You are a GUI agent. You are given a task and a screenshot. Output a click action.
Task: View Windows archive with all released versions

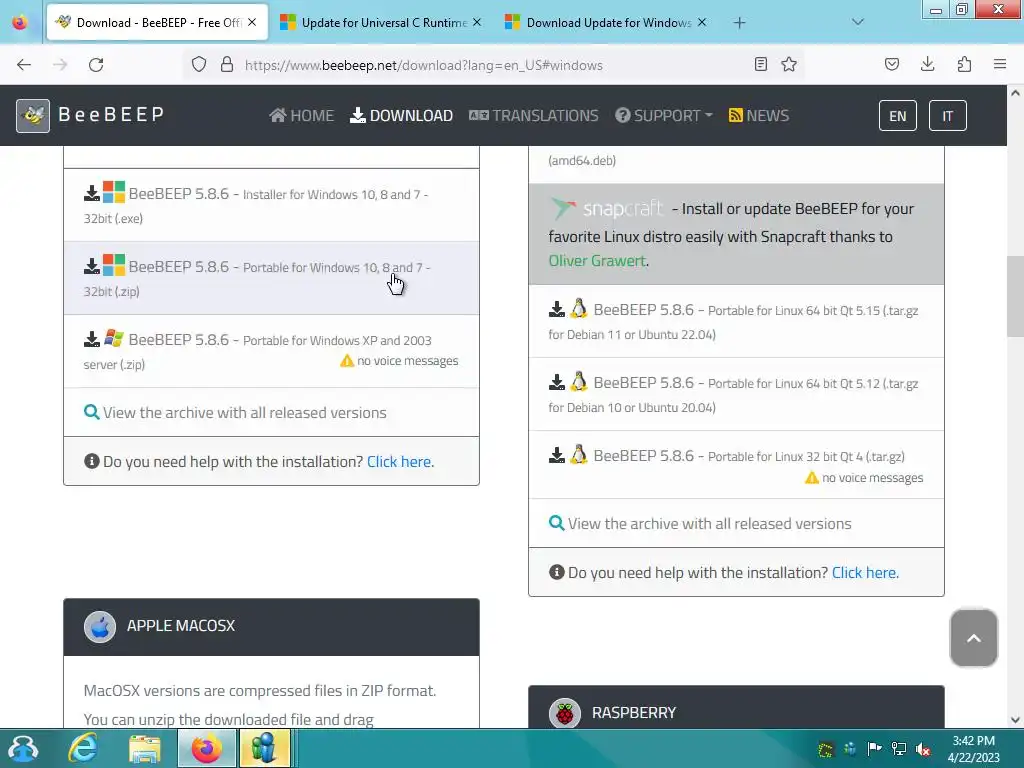[x=244, y=413]
